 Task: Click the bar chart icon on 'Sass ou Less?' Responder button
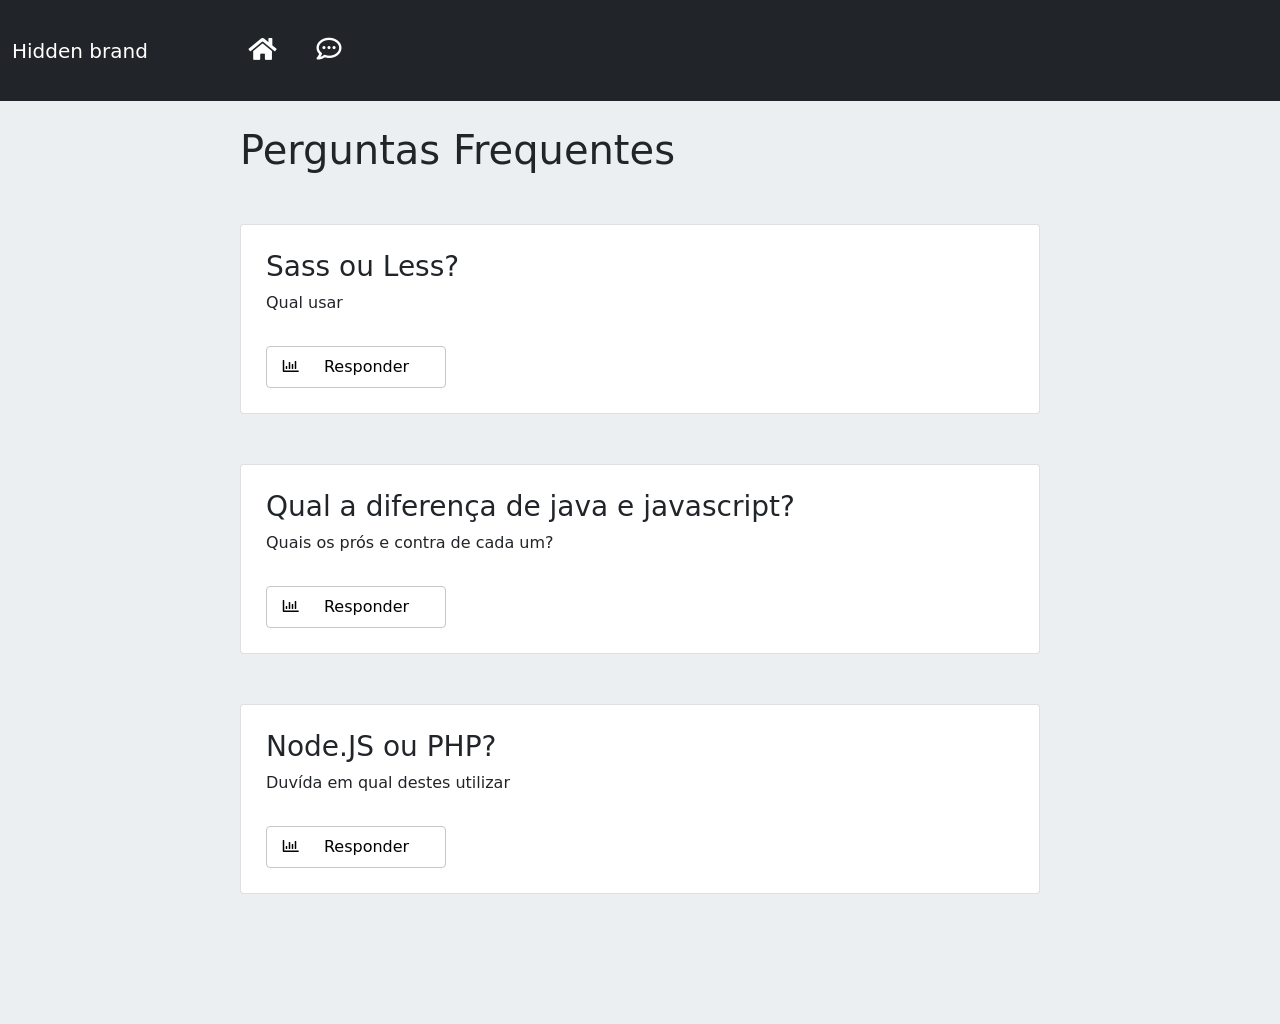pyautogui.click(x=291, y=366)
